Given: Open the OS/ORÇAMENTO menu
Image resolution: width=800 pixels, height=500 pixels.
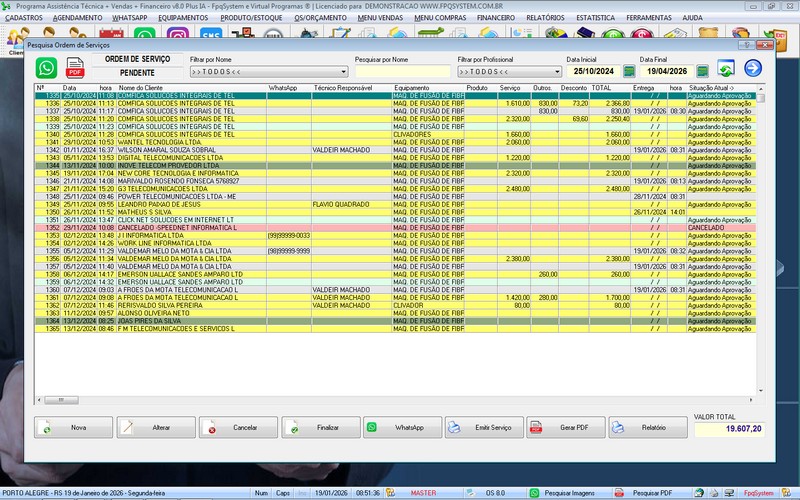Looking at the screenshot, I should click(x=320, y=18).
